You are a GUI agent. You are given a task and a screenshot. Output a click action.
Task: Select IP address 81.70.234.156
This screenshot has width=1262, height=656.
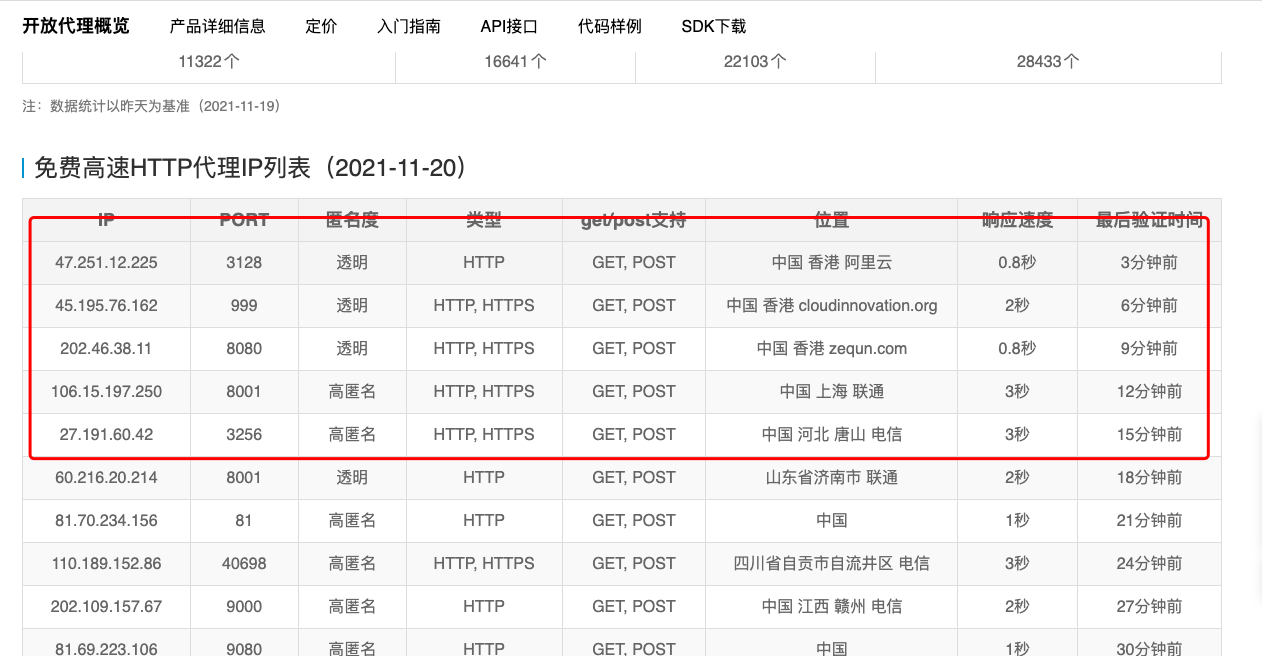click(107, 521)
